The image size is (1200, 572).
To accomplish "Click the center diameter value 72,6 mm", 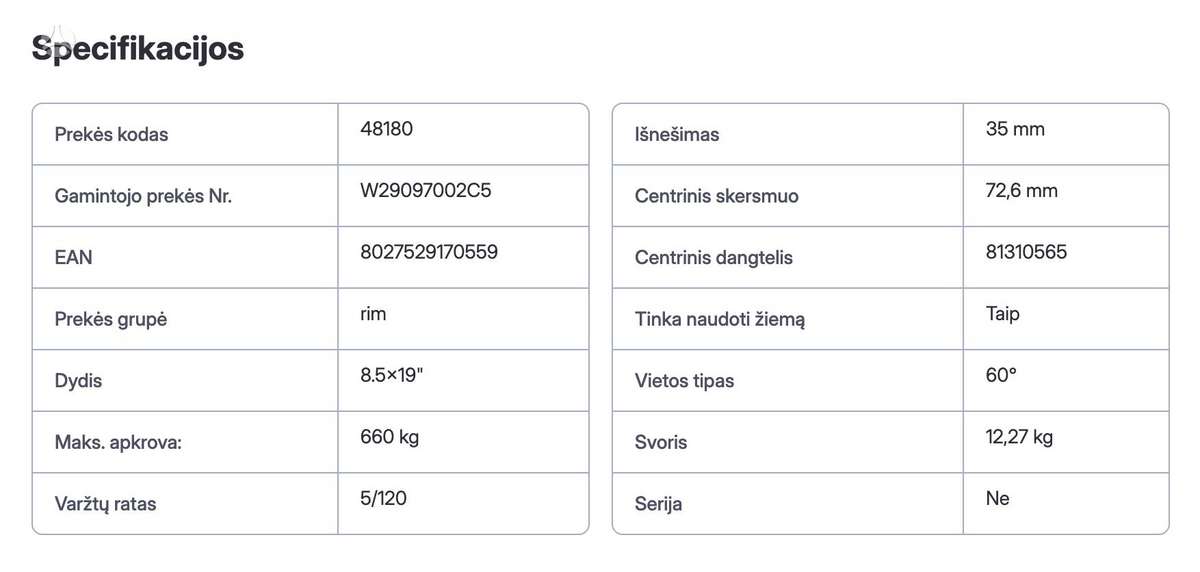I will [1021, 191].
